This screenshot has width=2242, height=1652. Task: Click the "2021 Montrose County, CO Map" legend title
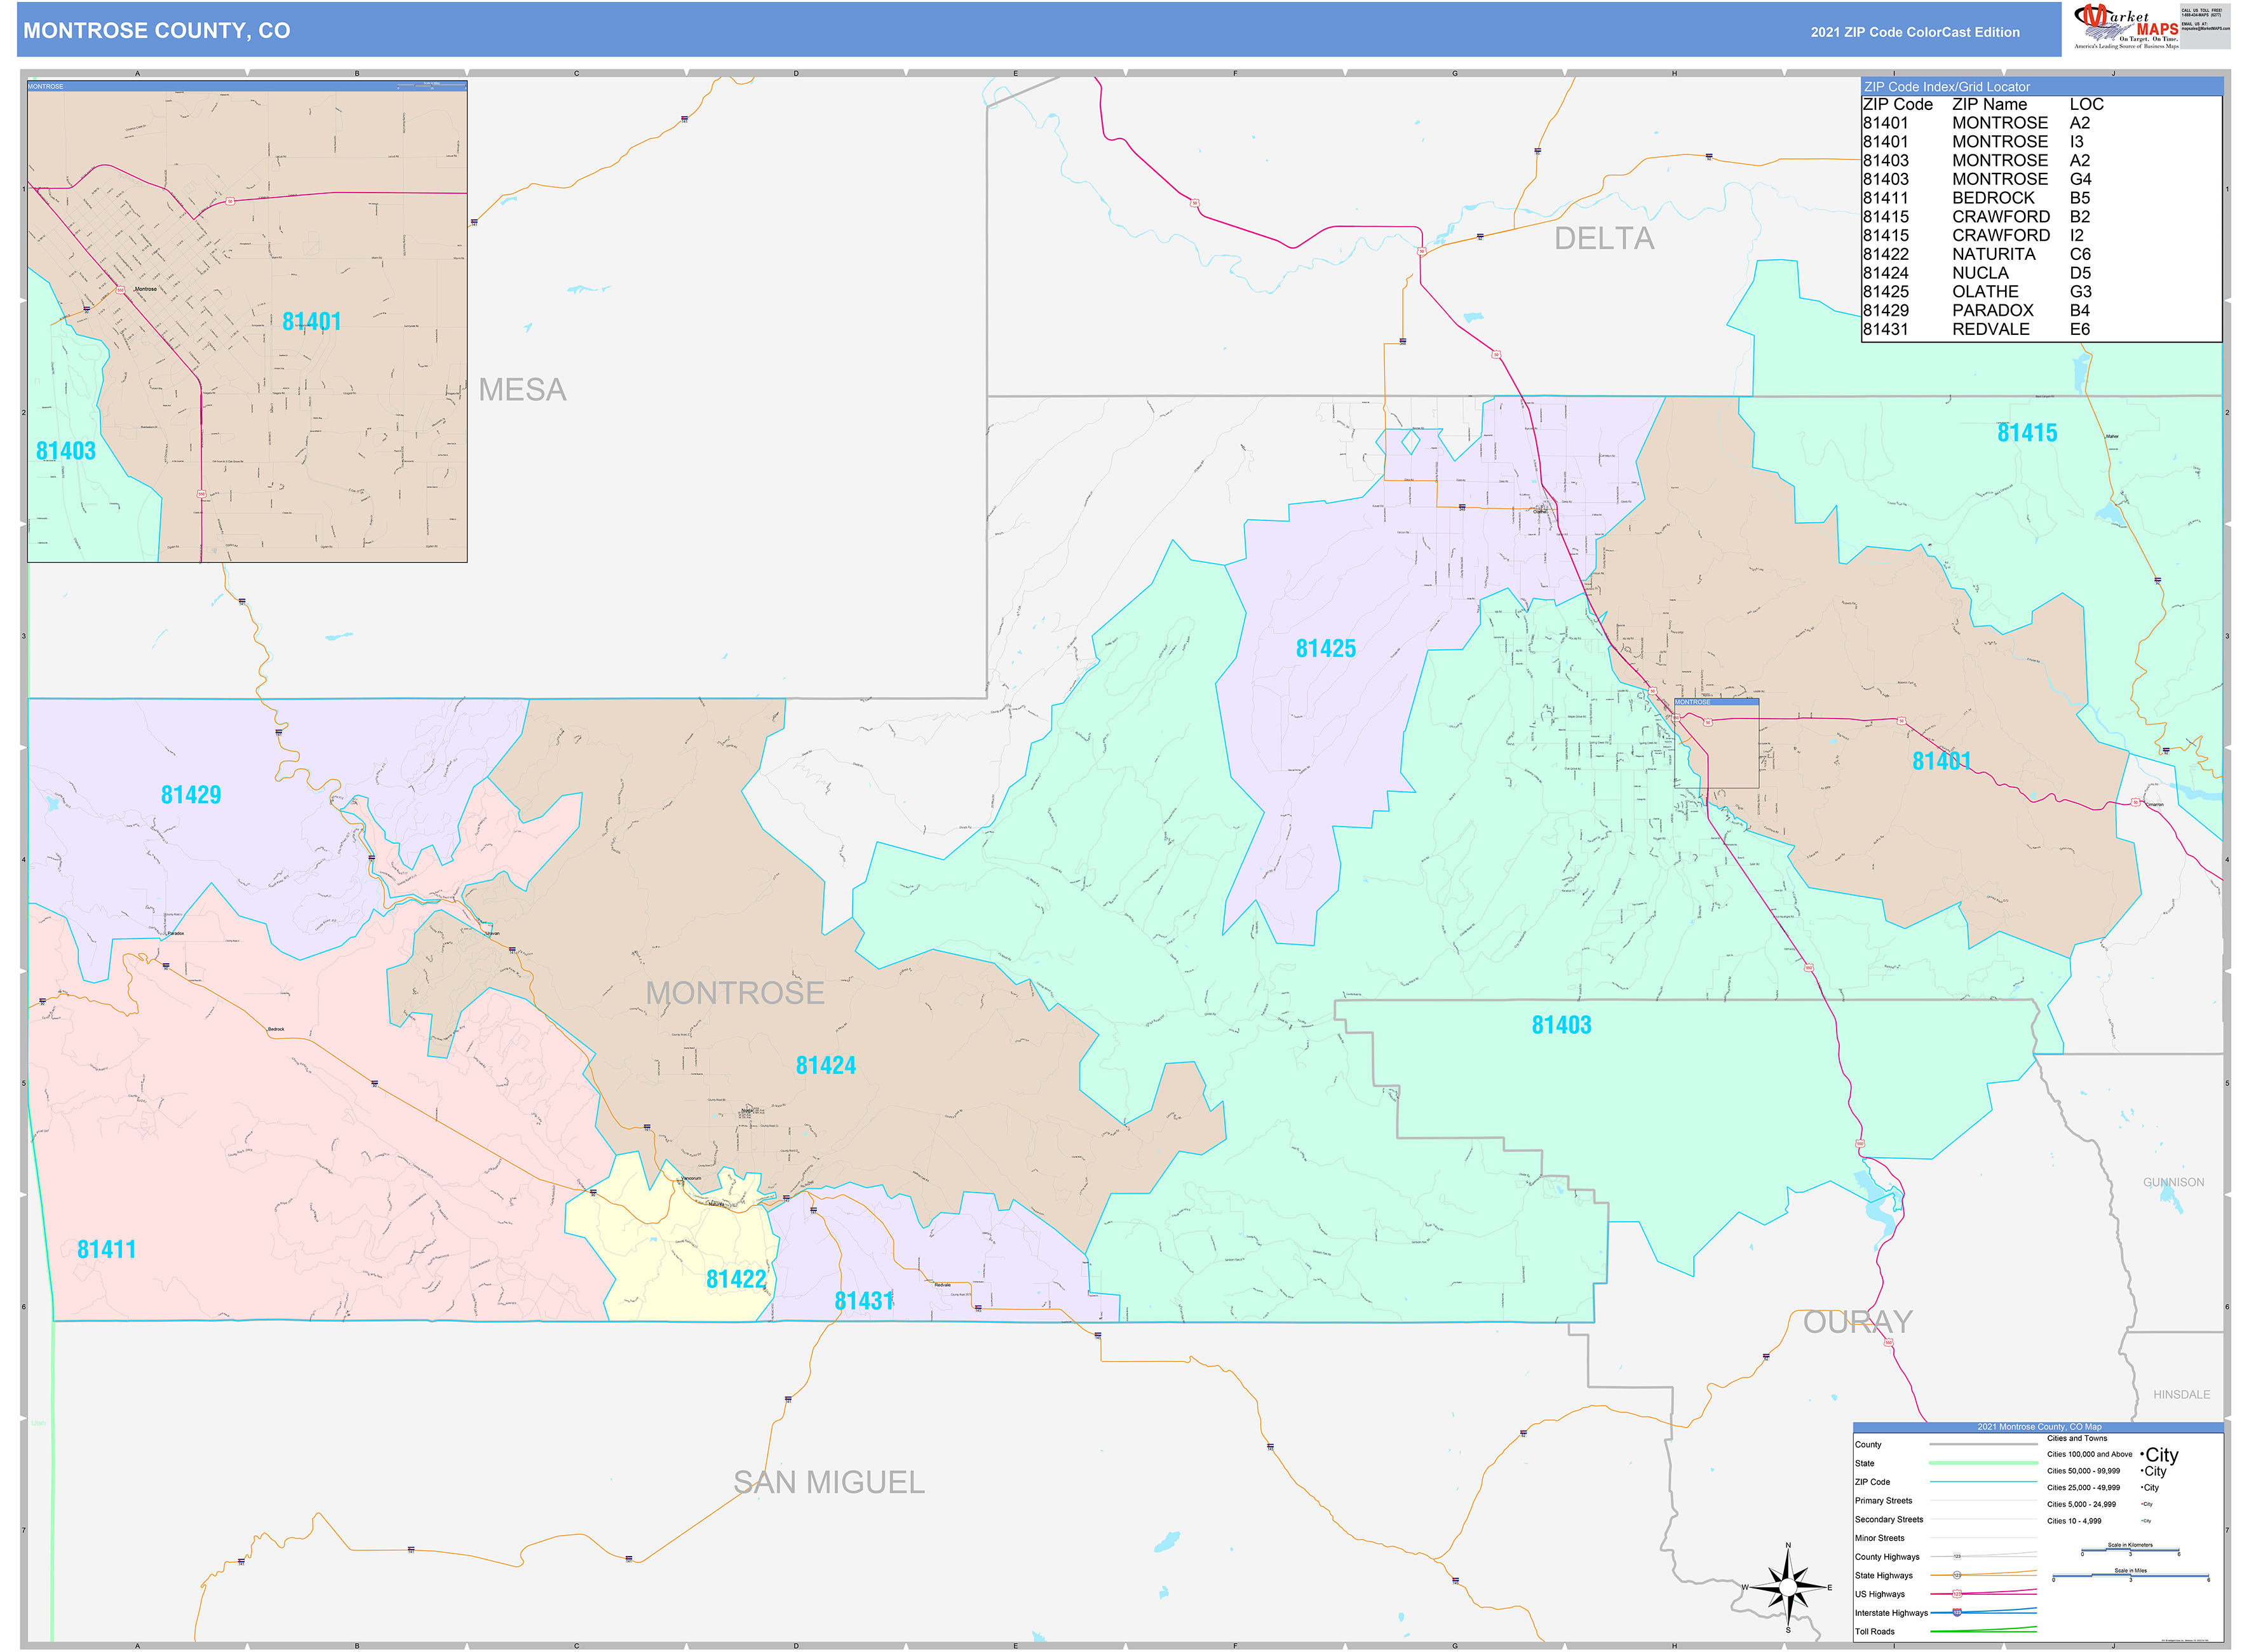click(x=2039, y=1427)
